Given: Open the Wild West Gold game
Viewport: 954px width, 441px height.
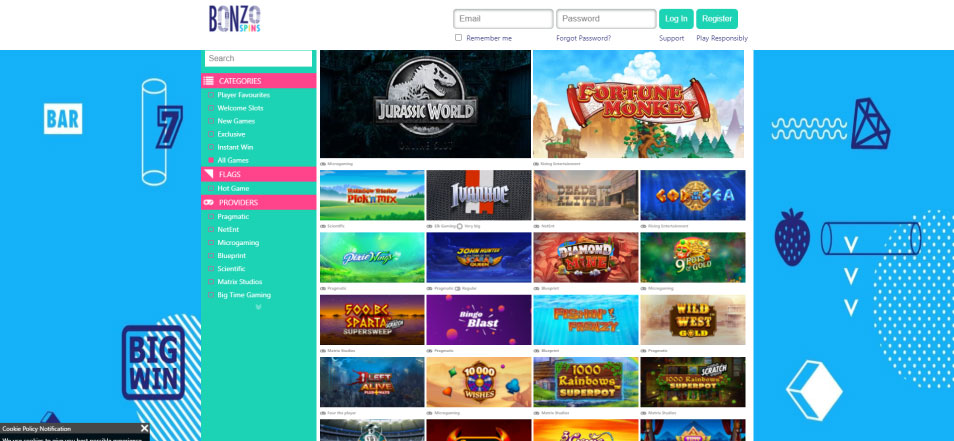Looking at the screenshot, I should [x=693, y=320].
